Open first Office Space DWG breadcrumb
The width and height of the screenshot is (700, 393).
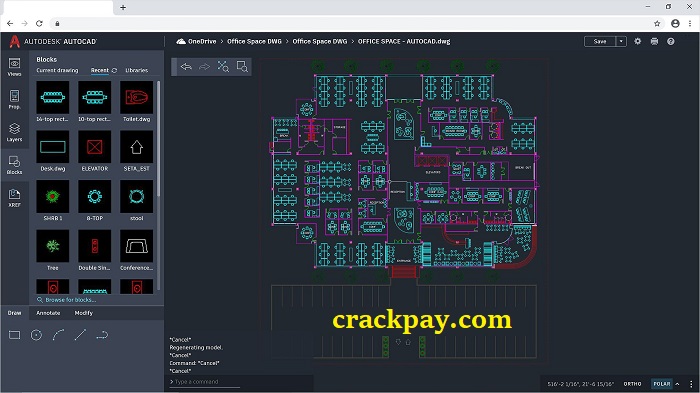[254, 41]
